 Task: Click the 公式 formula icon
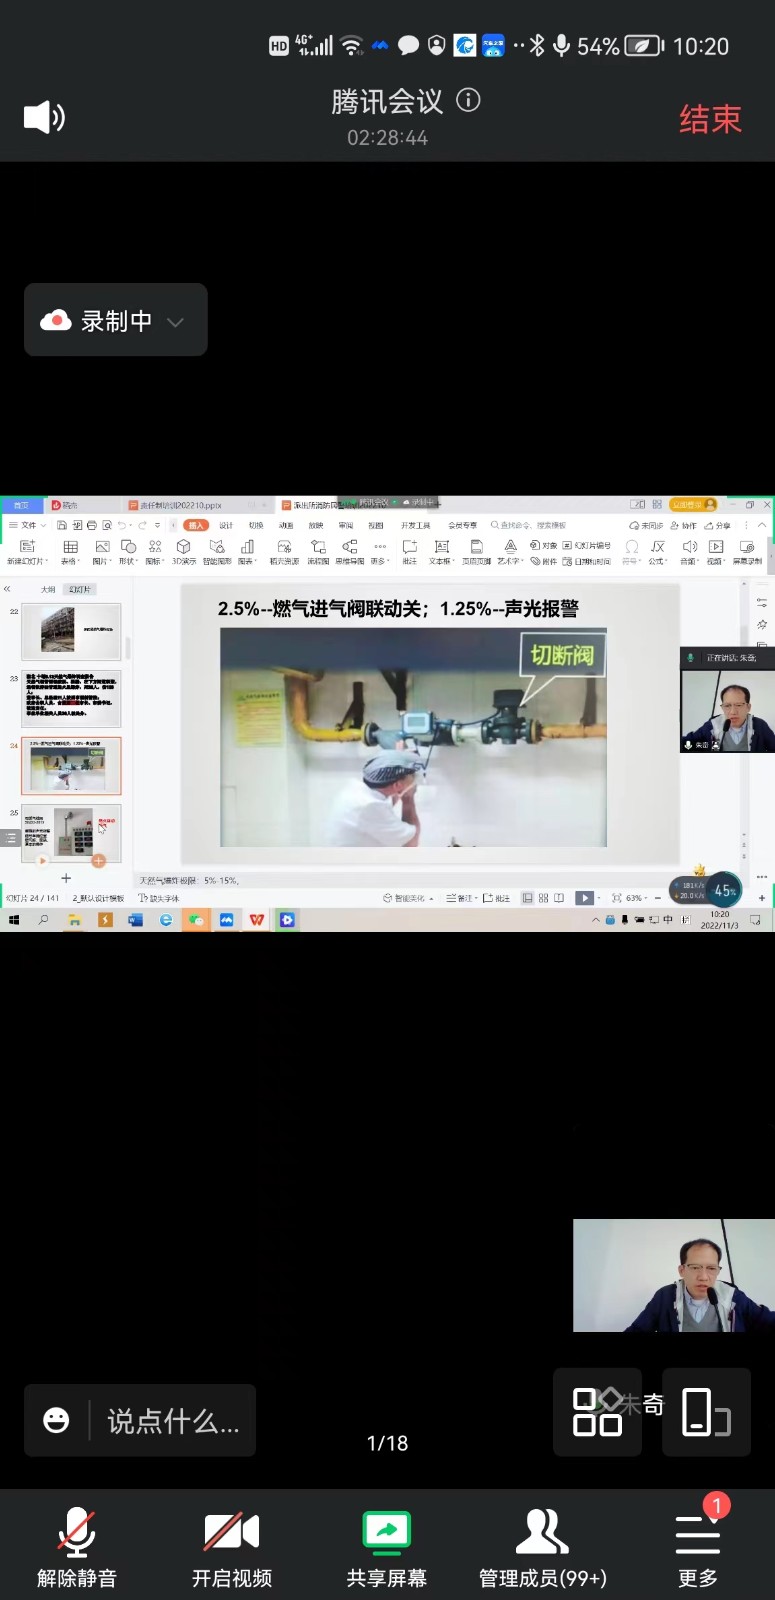tap(657, 552)
